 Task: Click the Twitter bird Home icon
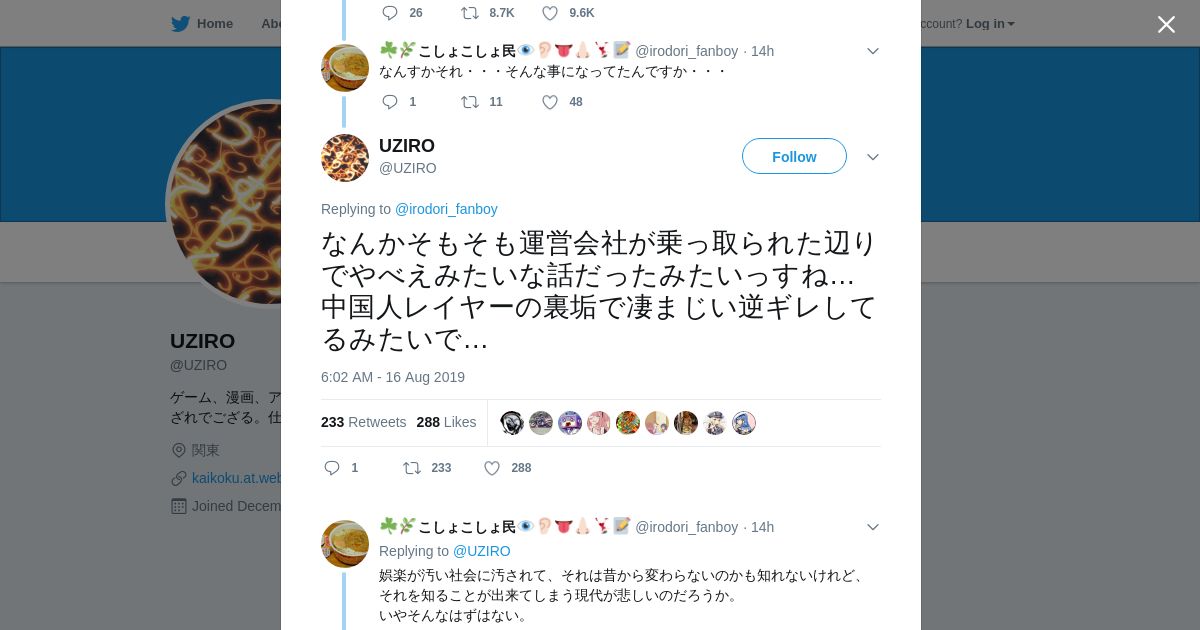click(x=181, y=24)
